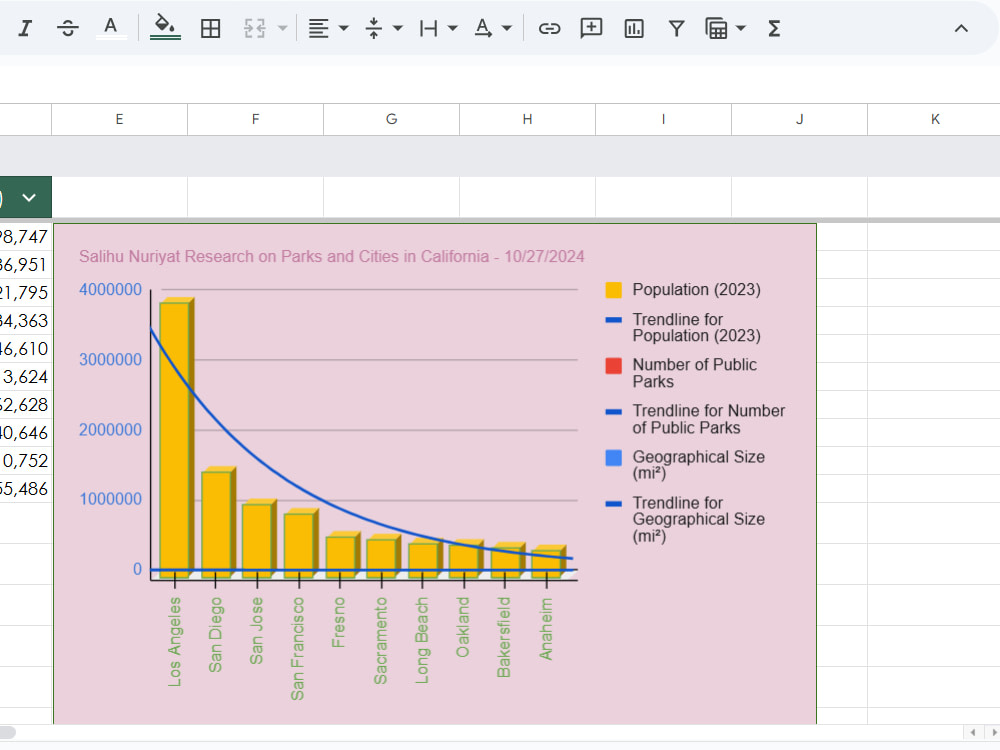Viewport: 1000px width, 750px height.
Task: Toggle italic formatting
Action: click(25, 28)
